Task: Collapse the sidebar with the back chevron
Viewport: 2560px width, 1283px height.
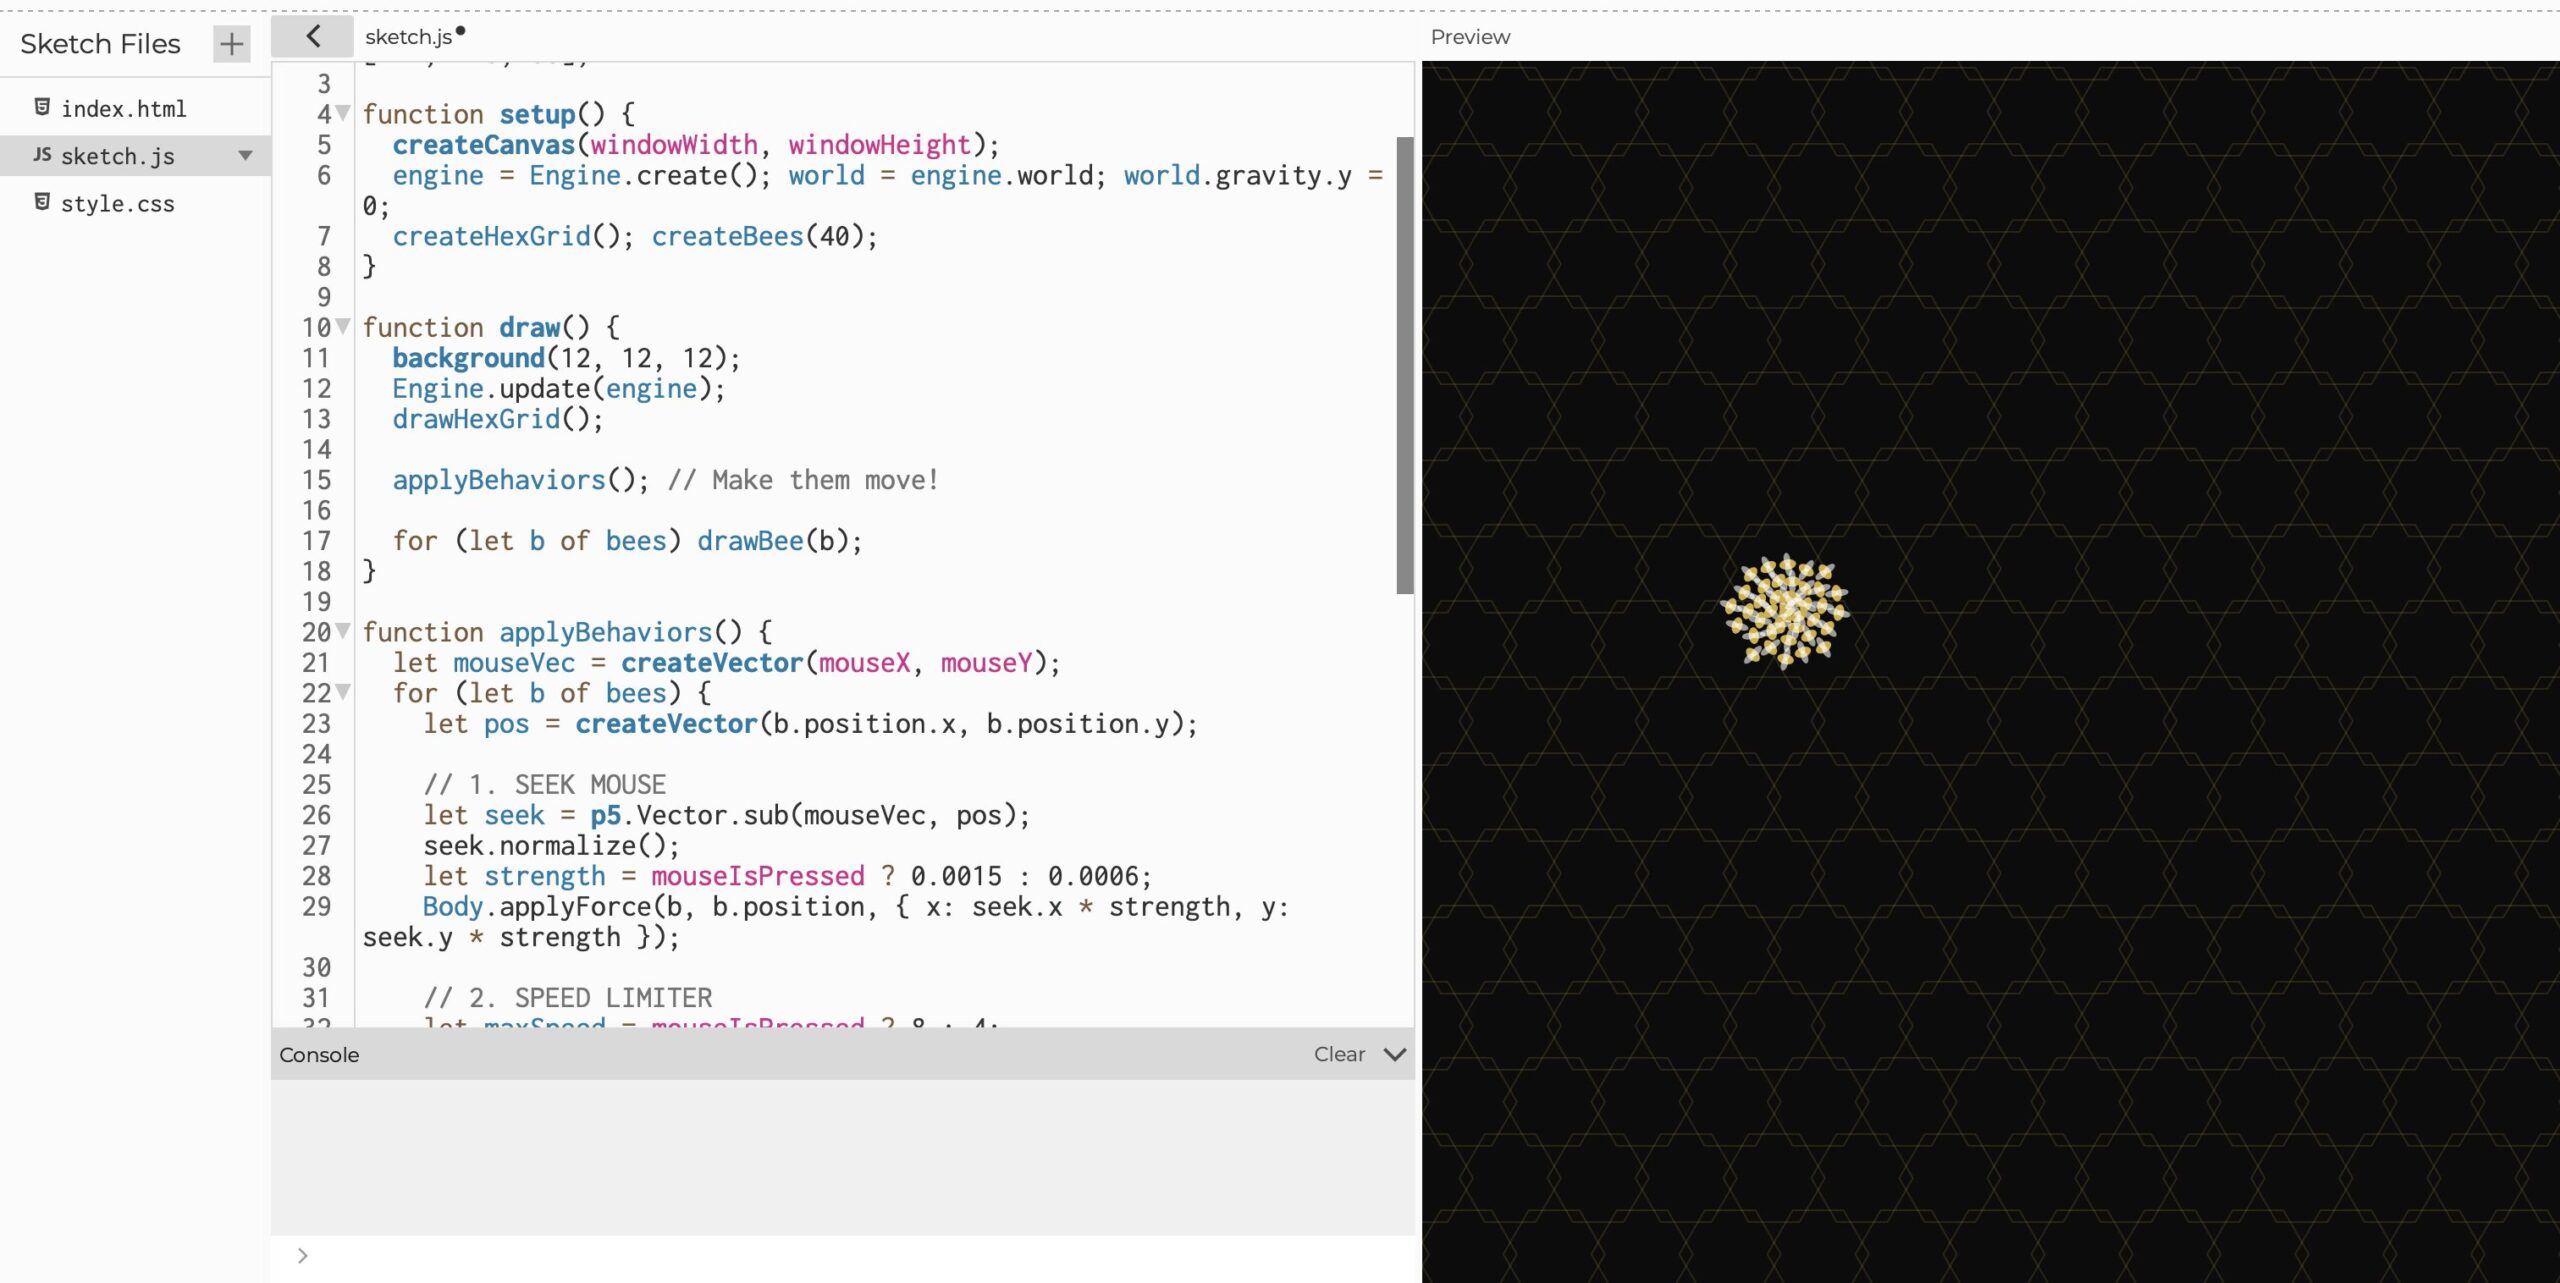Action: 312,37
